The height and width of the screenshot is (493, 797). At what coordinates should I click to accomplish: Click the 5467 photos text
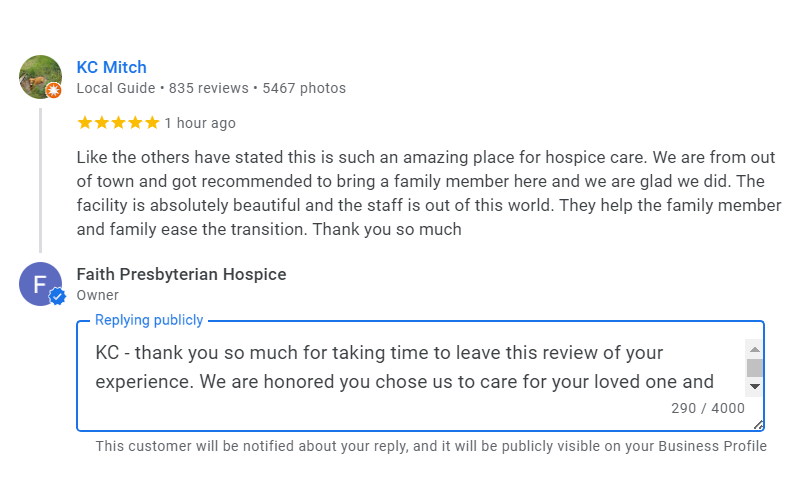tap(304, 88)
